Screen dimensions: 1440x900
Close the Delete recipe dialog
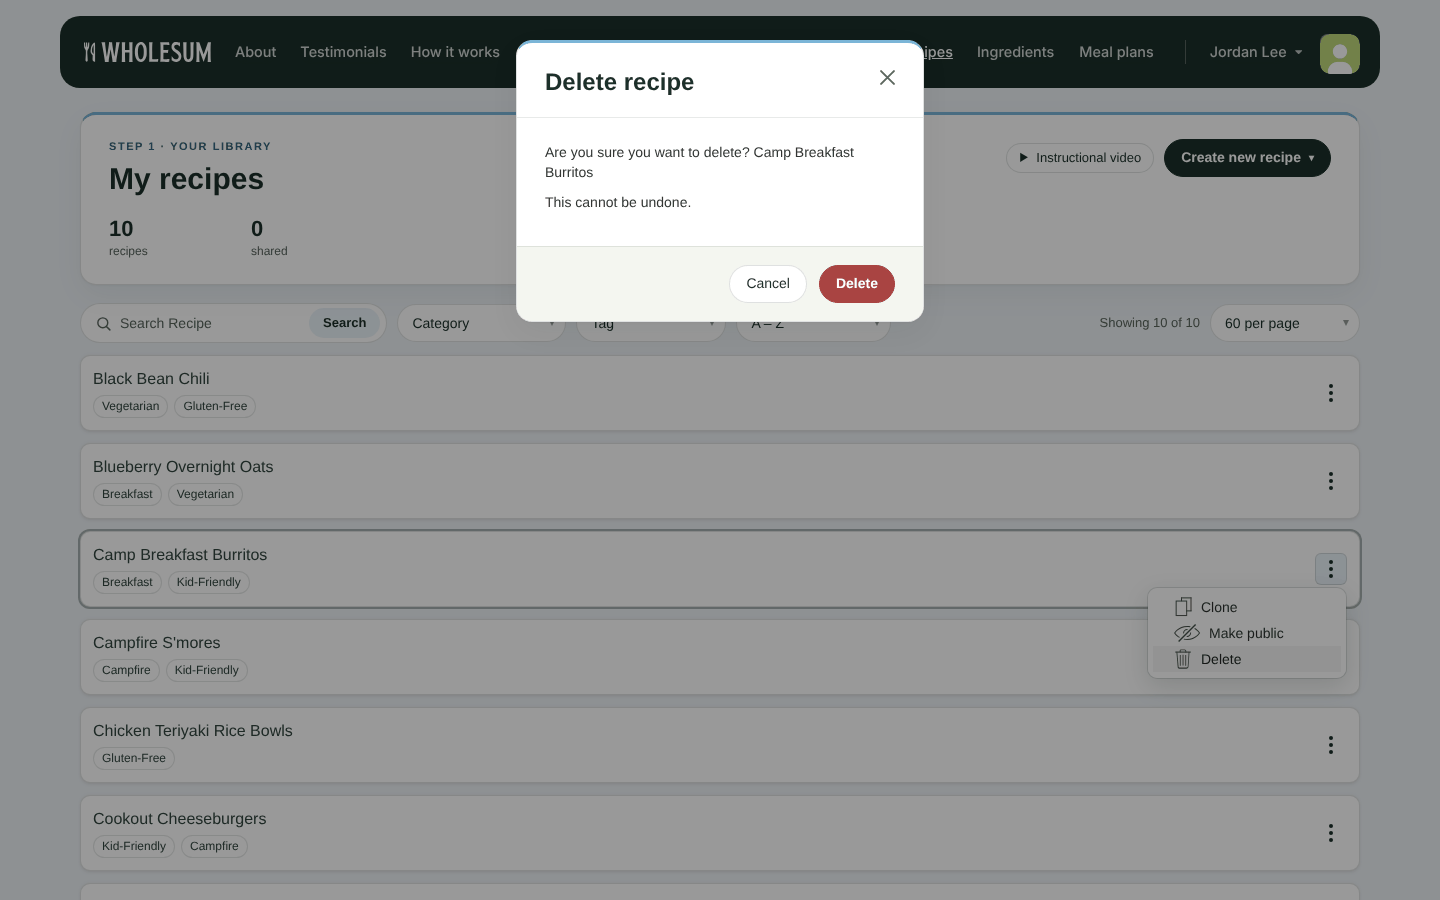(887, 78)
